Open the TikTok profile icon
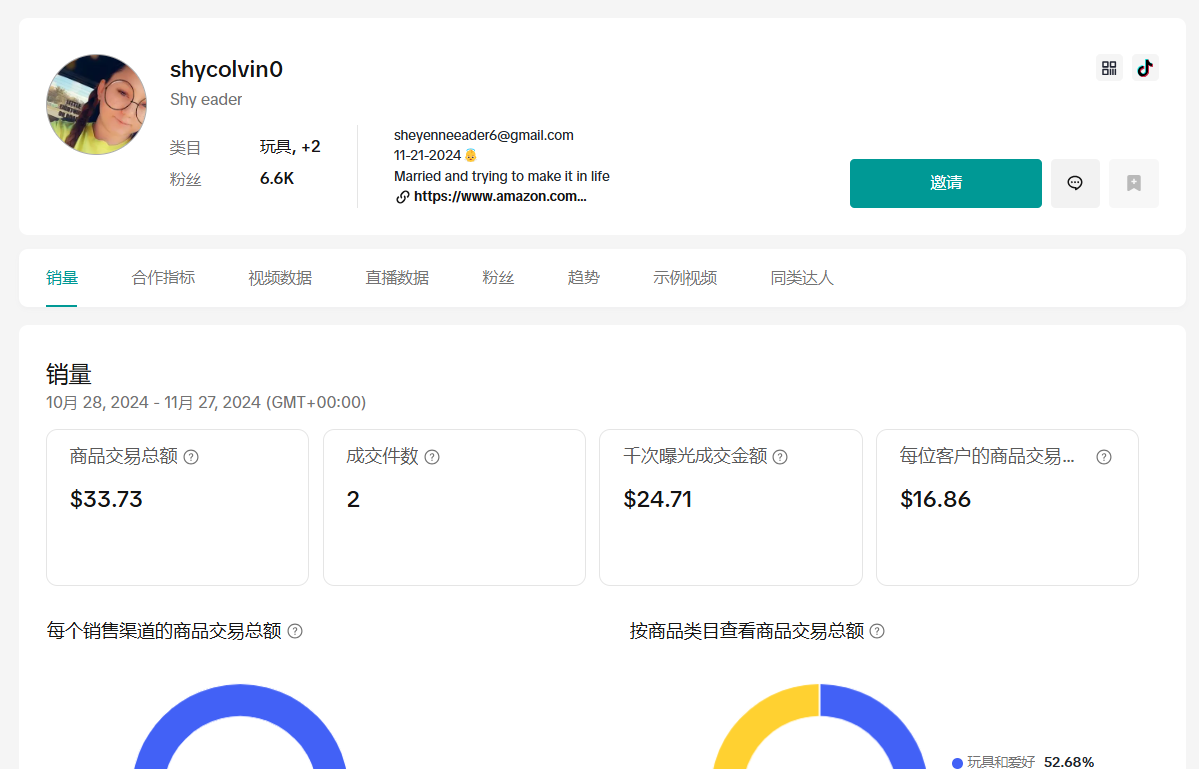Viewport: 1199px width, 769px height. pos(1145,68)
